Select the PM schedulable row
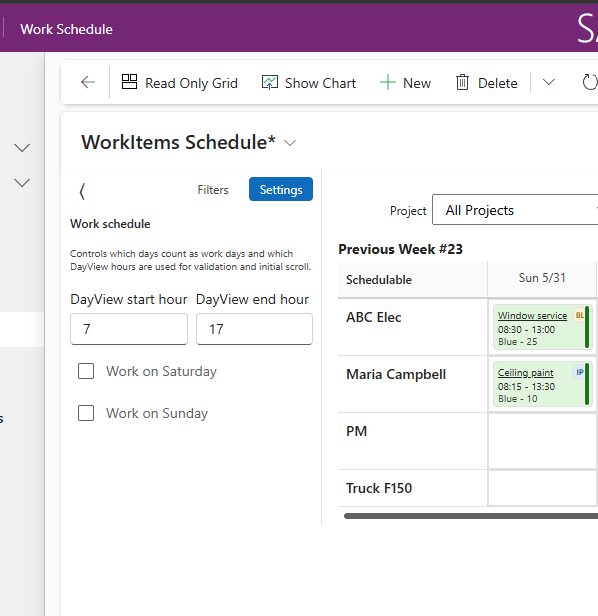 tap(356, 431)
